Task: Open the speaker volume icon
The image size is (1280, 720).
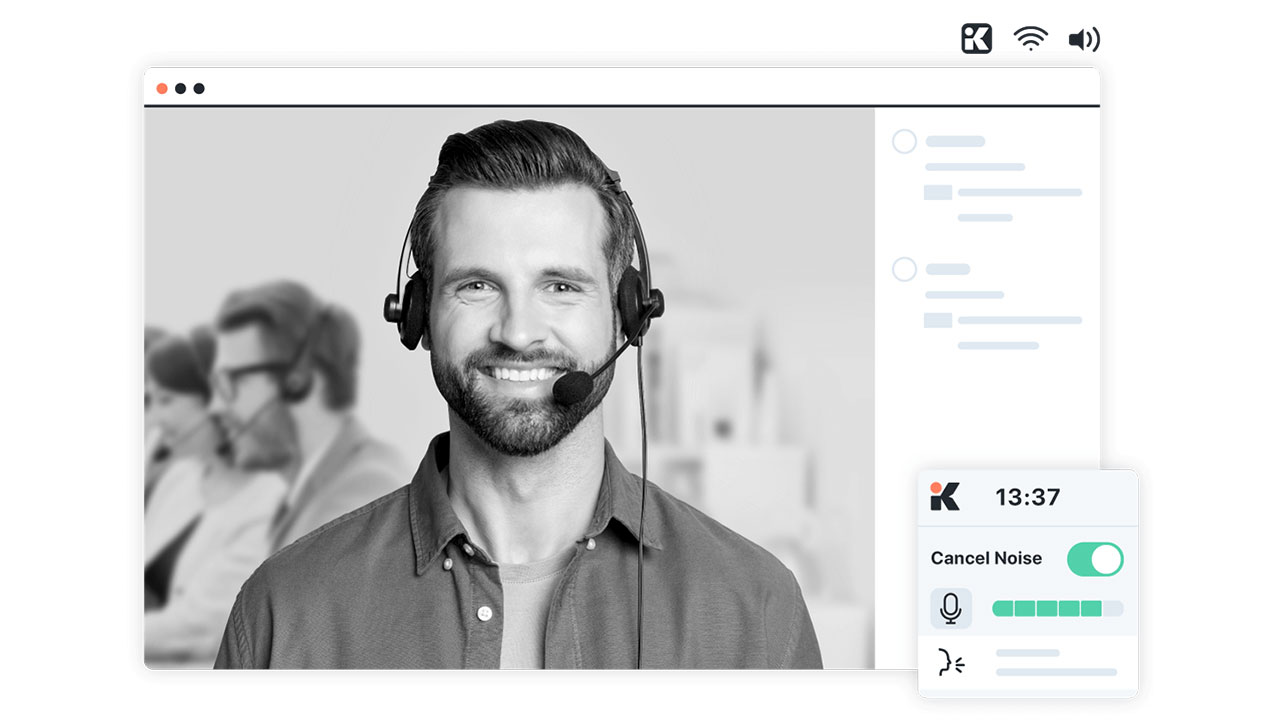Action: [1084, 39]
